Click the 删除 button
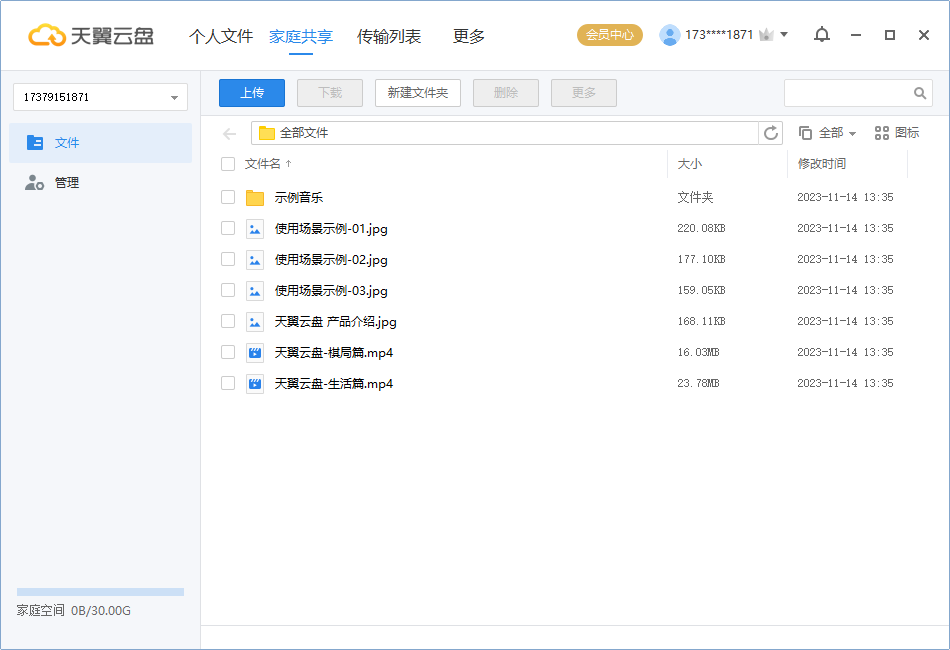 coord(506,93)
